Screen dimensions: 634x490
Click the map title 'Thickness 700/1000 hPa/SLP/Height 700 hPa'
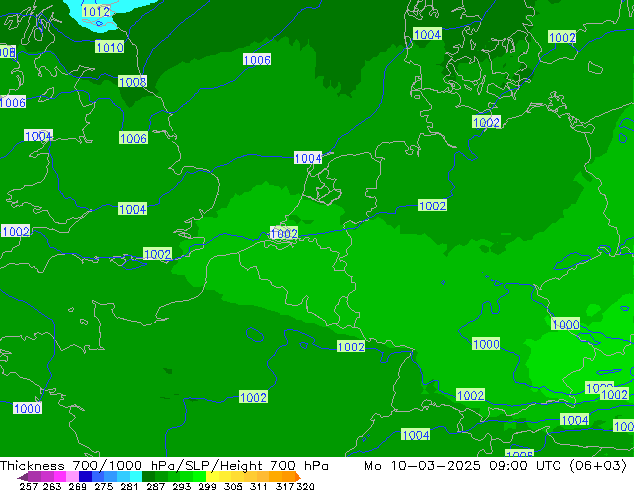coord(164,466)
